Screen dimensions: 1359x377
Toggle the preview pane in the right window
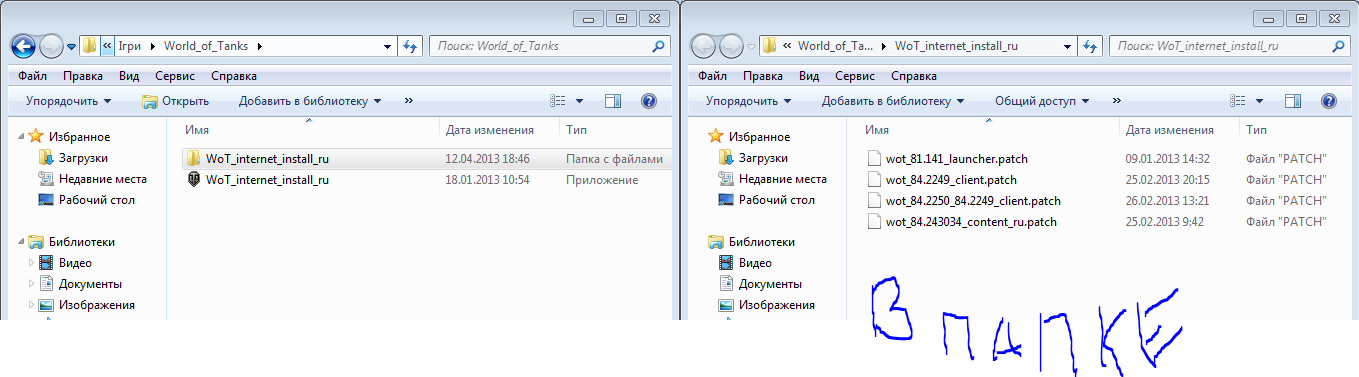[1294, 101]
